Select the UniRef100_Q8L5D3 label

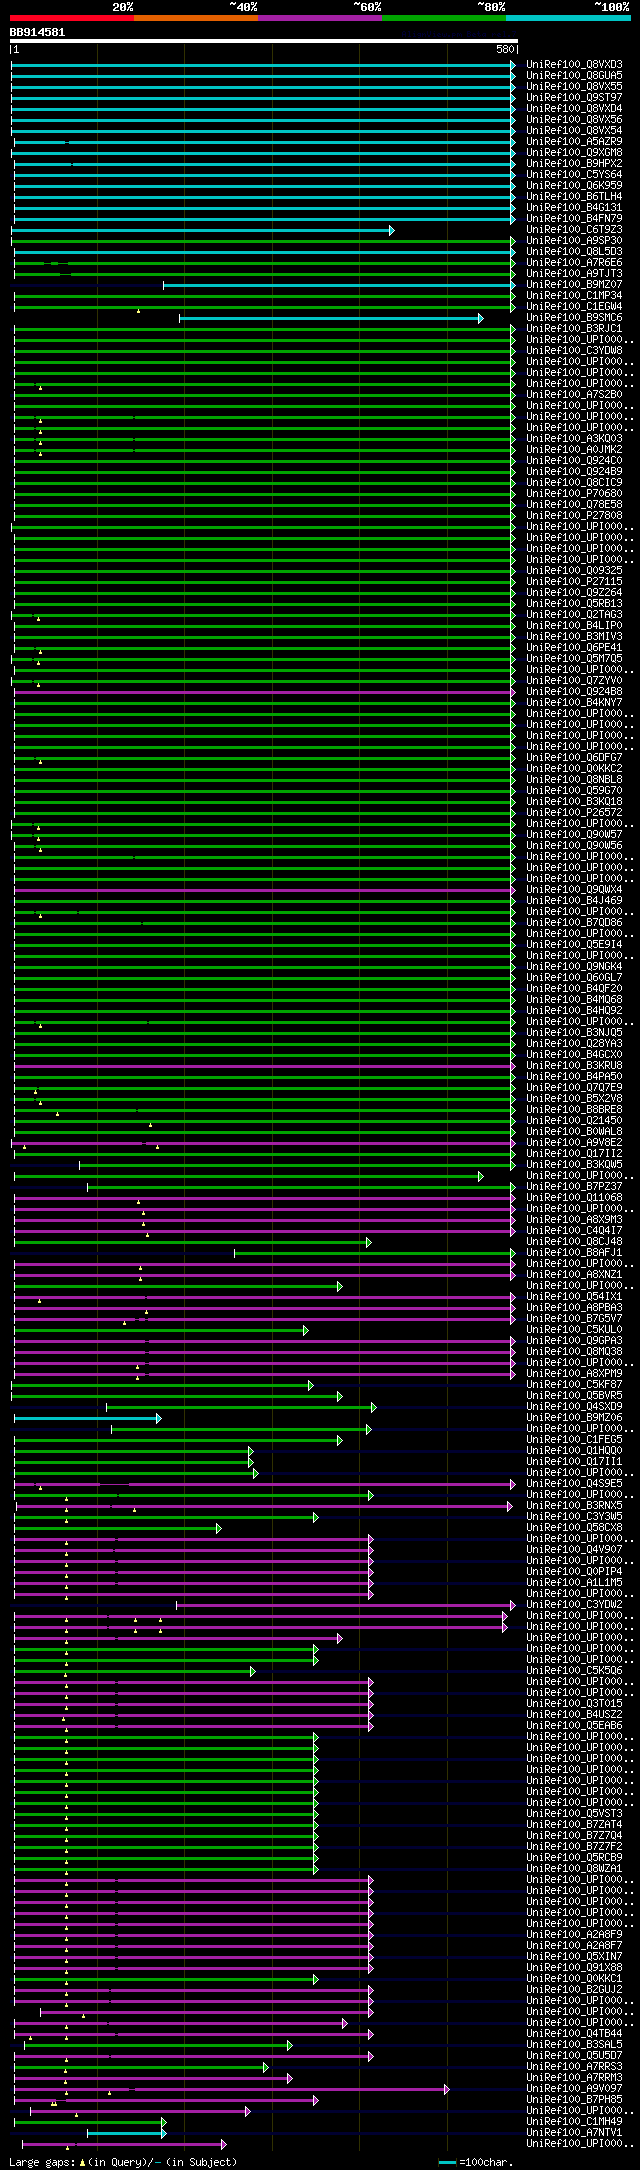point(574,252)
